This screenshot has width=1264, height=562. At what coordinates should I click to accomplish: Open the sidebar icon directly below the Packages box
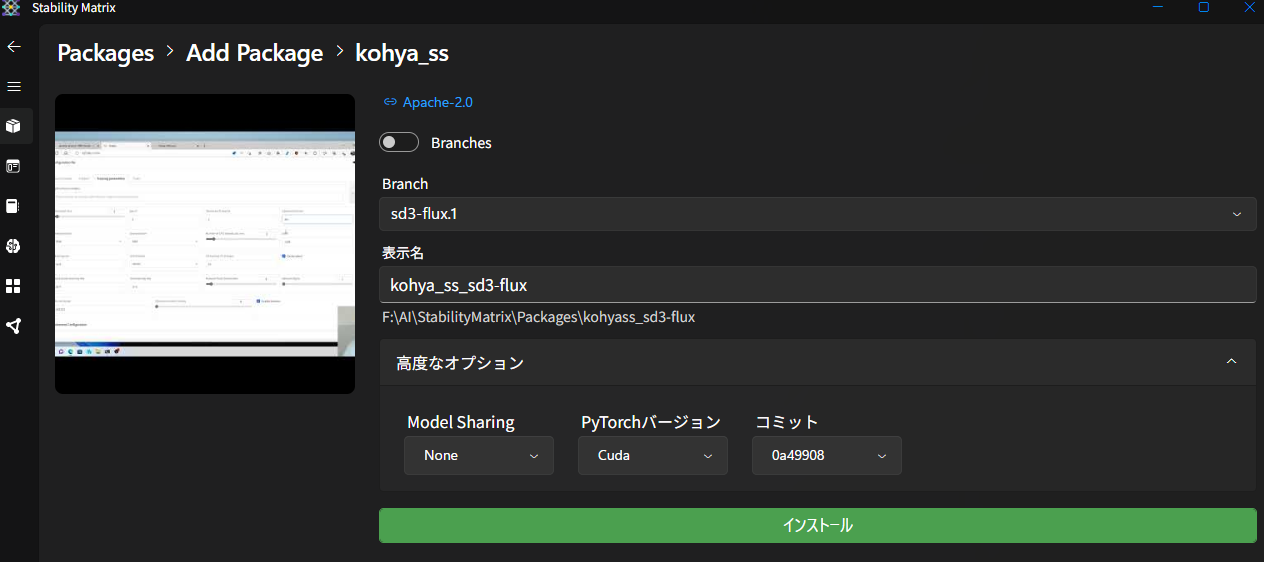click(14, 166)
